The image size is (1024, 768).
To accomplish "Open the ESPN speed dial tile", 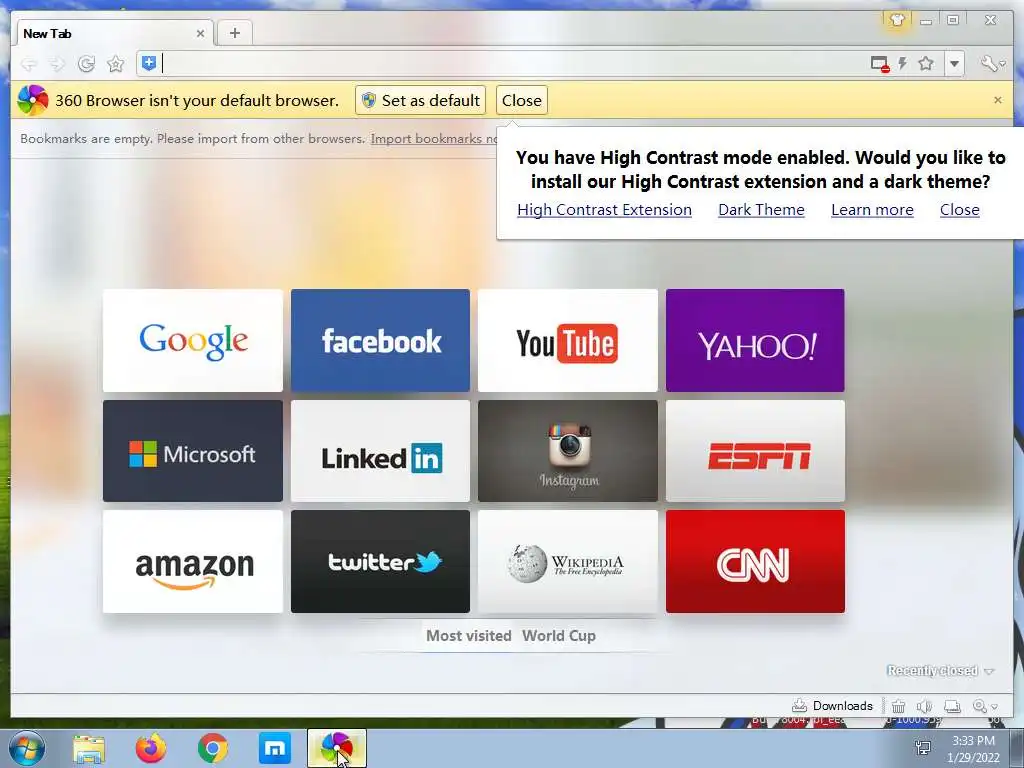I will (x=755, y=451).
